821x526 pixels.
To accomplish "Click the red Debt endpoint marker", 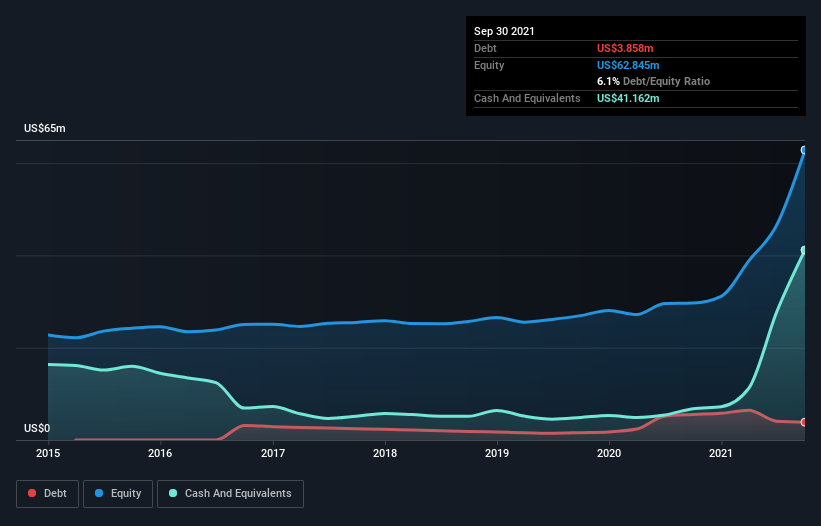I will 804,422.
